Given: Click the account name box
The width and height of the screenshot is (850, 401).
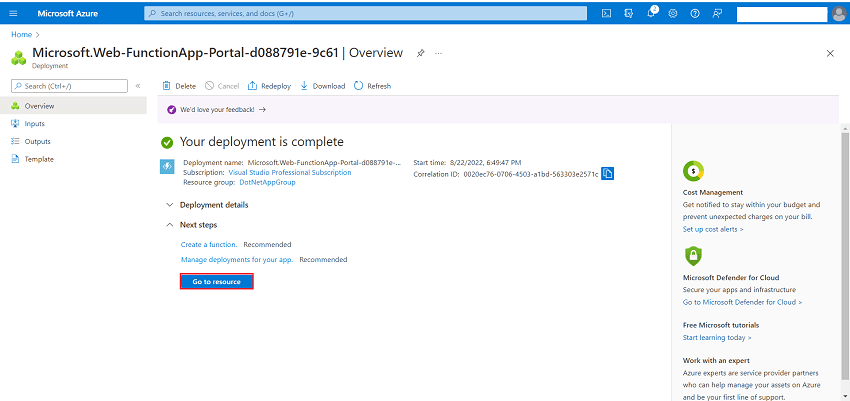Looking at the screenshot, I should coord(782,14).
